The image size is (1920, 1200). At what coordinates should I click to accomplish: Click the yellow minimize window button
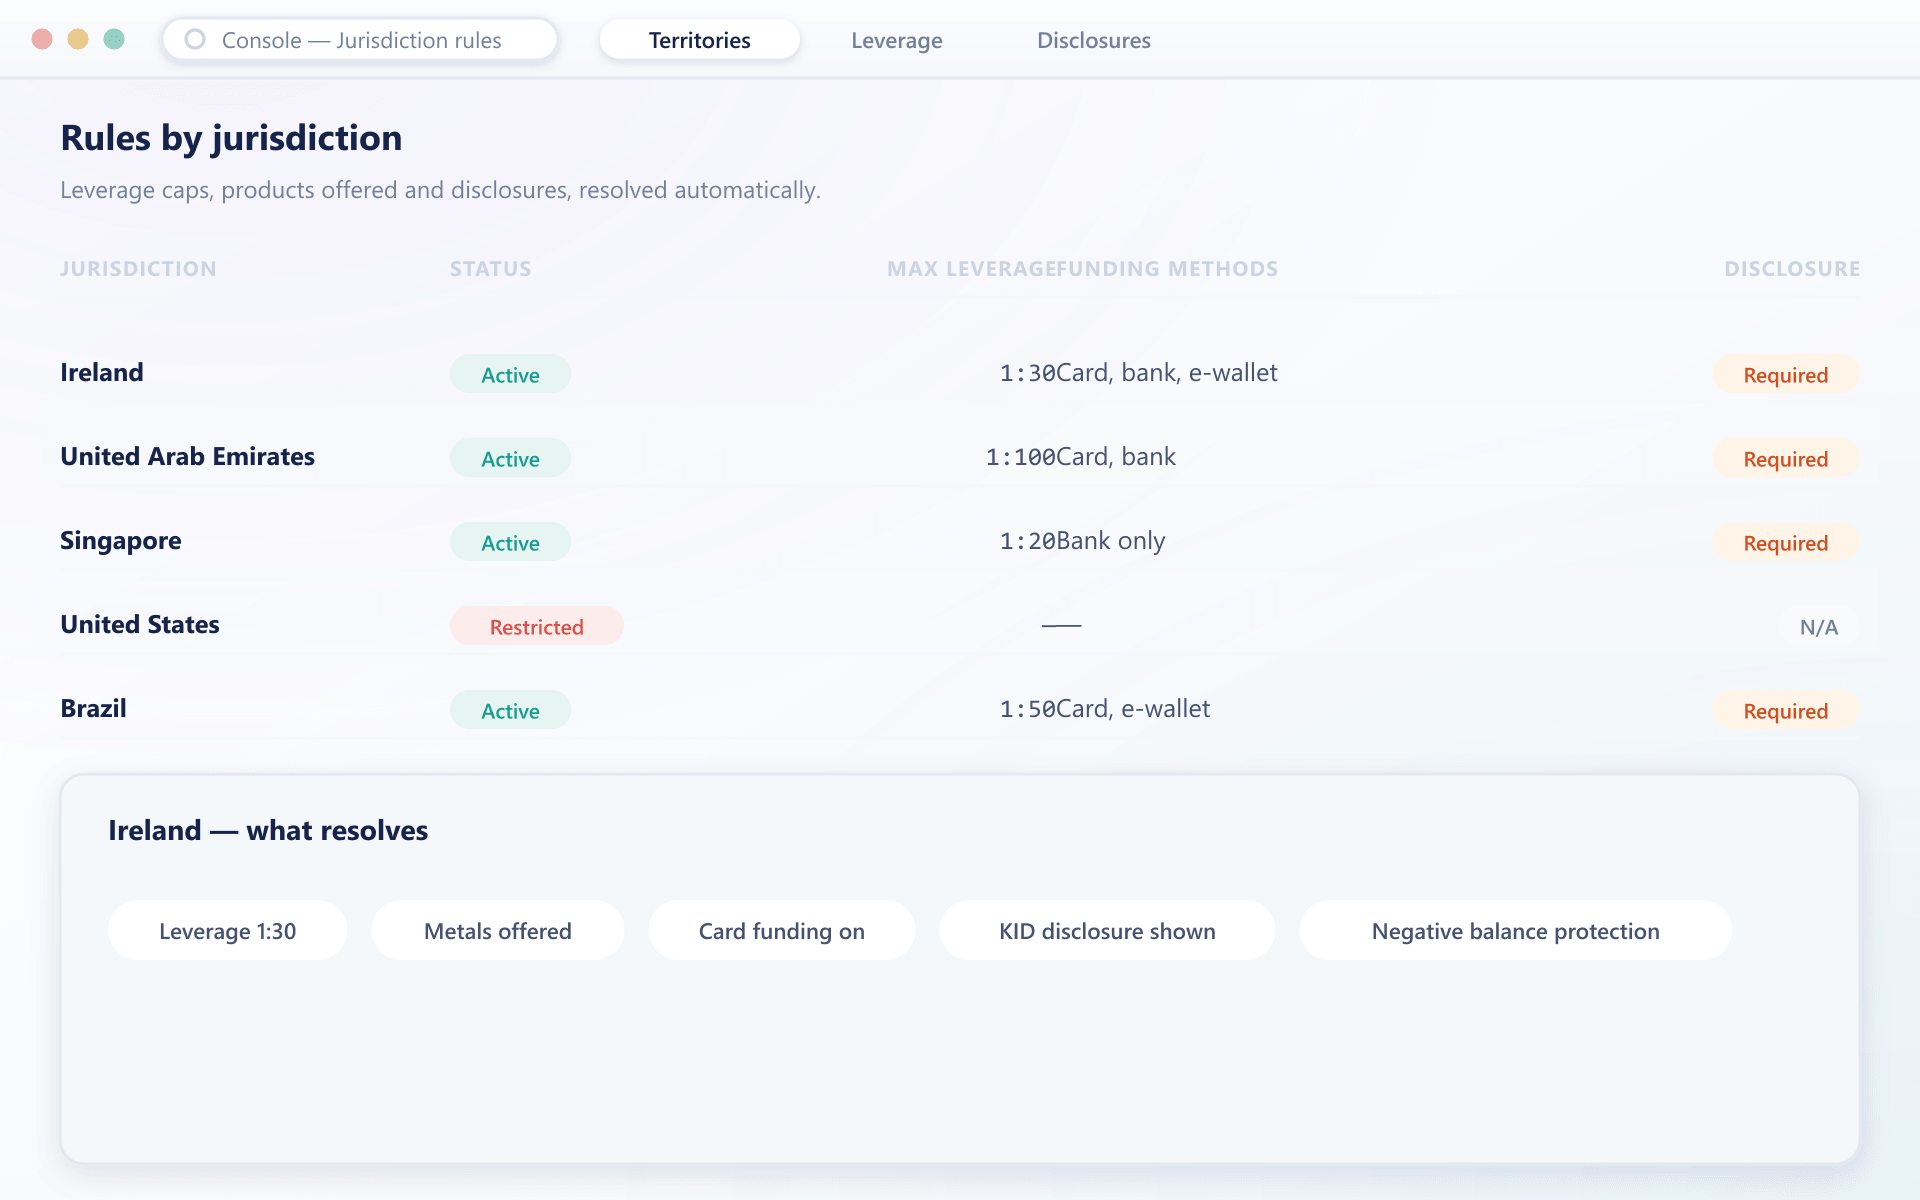point(78,39)
